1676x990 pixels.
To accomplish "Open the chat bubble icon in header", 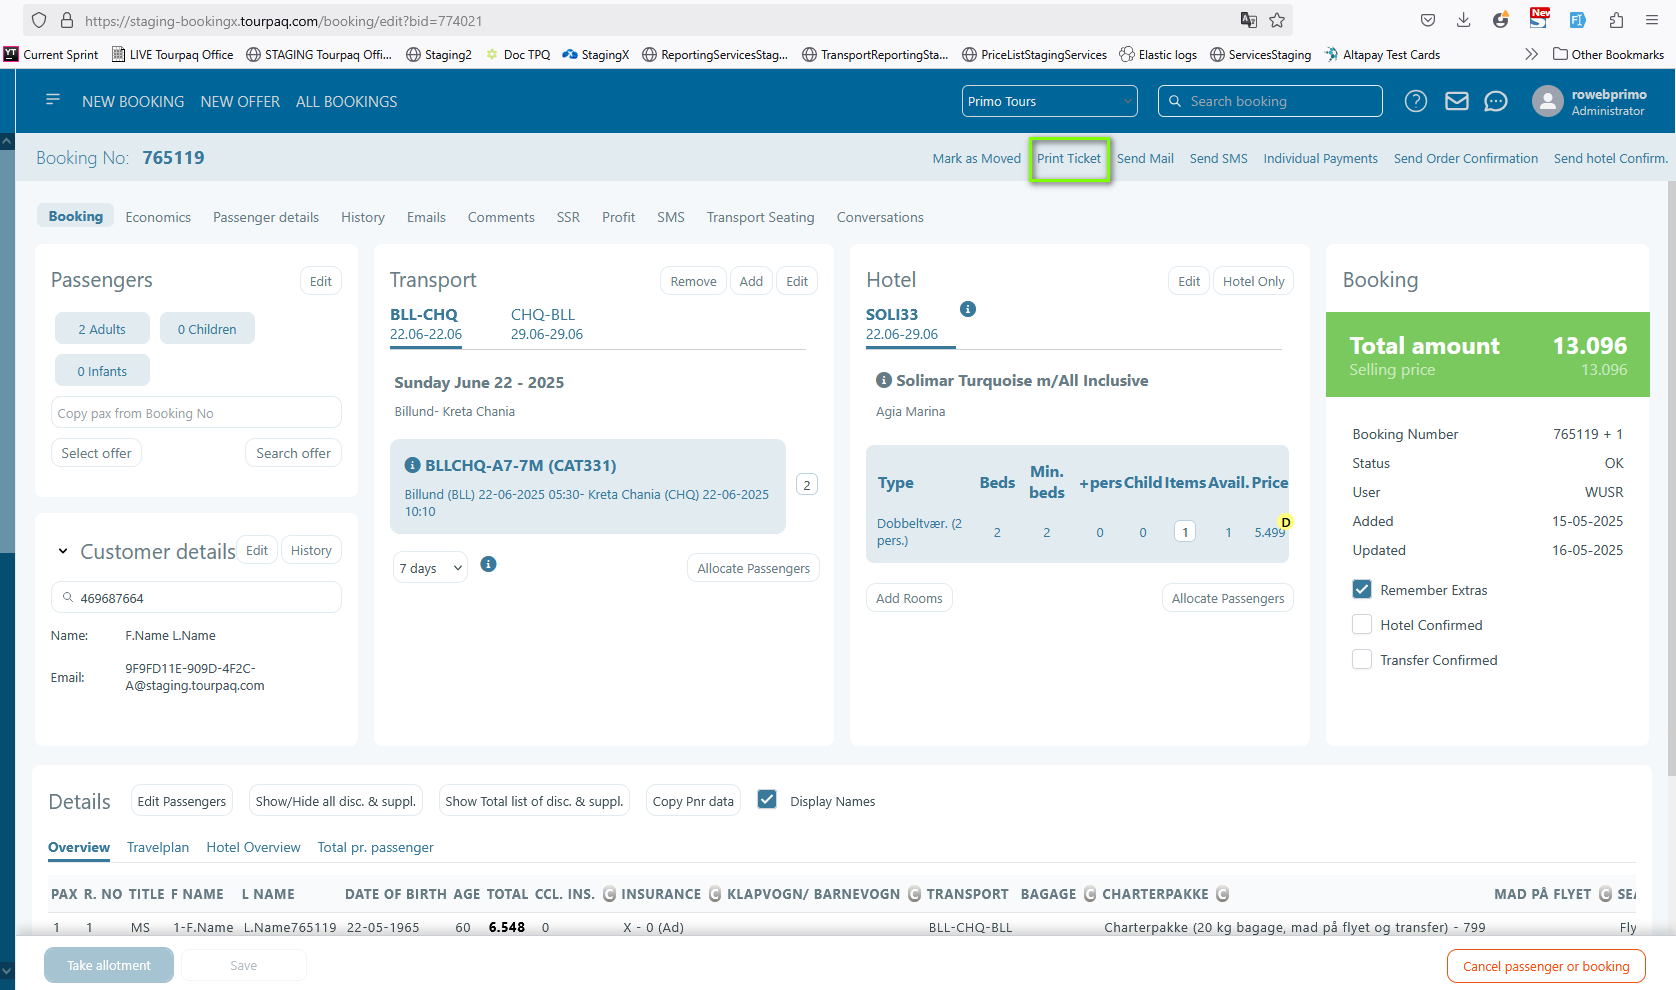I will point(1495,101).
